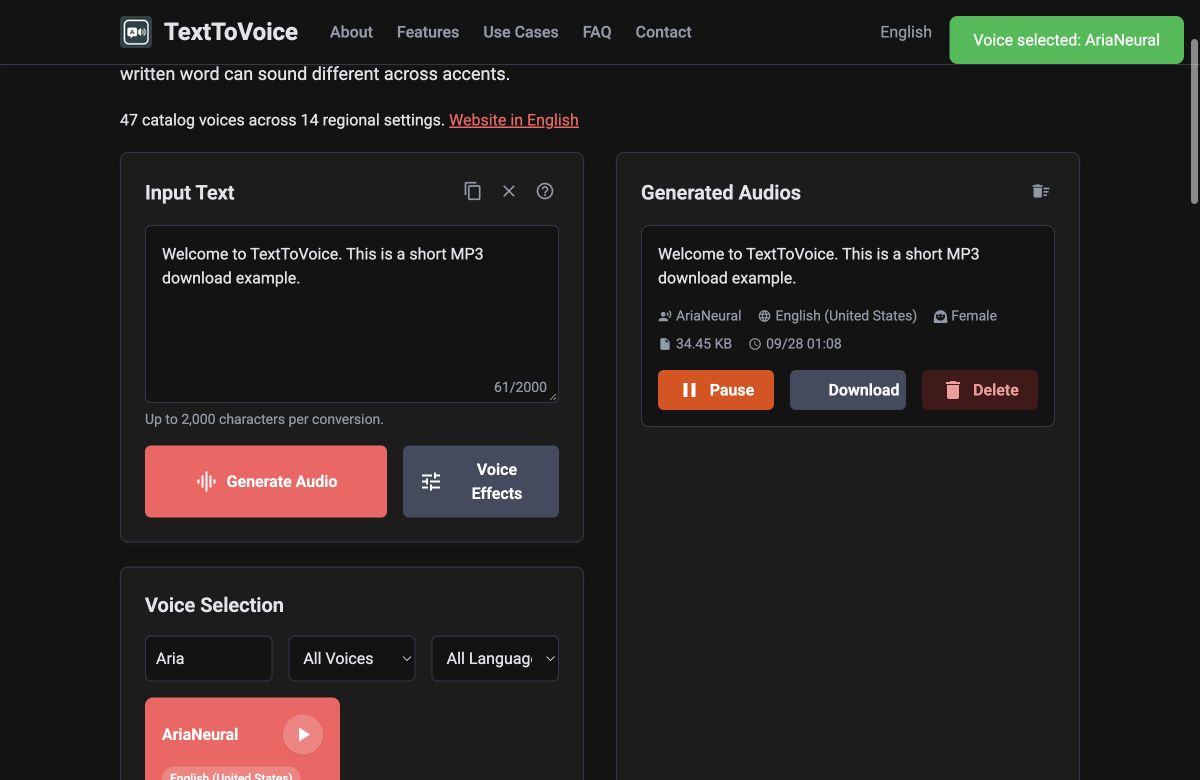Follow the Website in English link
This screenshot has width=1200, height=780.
[x=514, y=120]
